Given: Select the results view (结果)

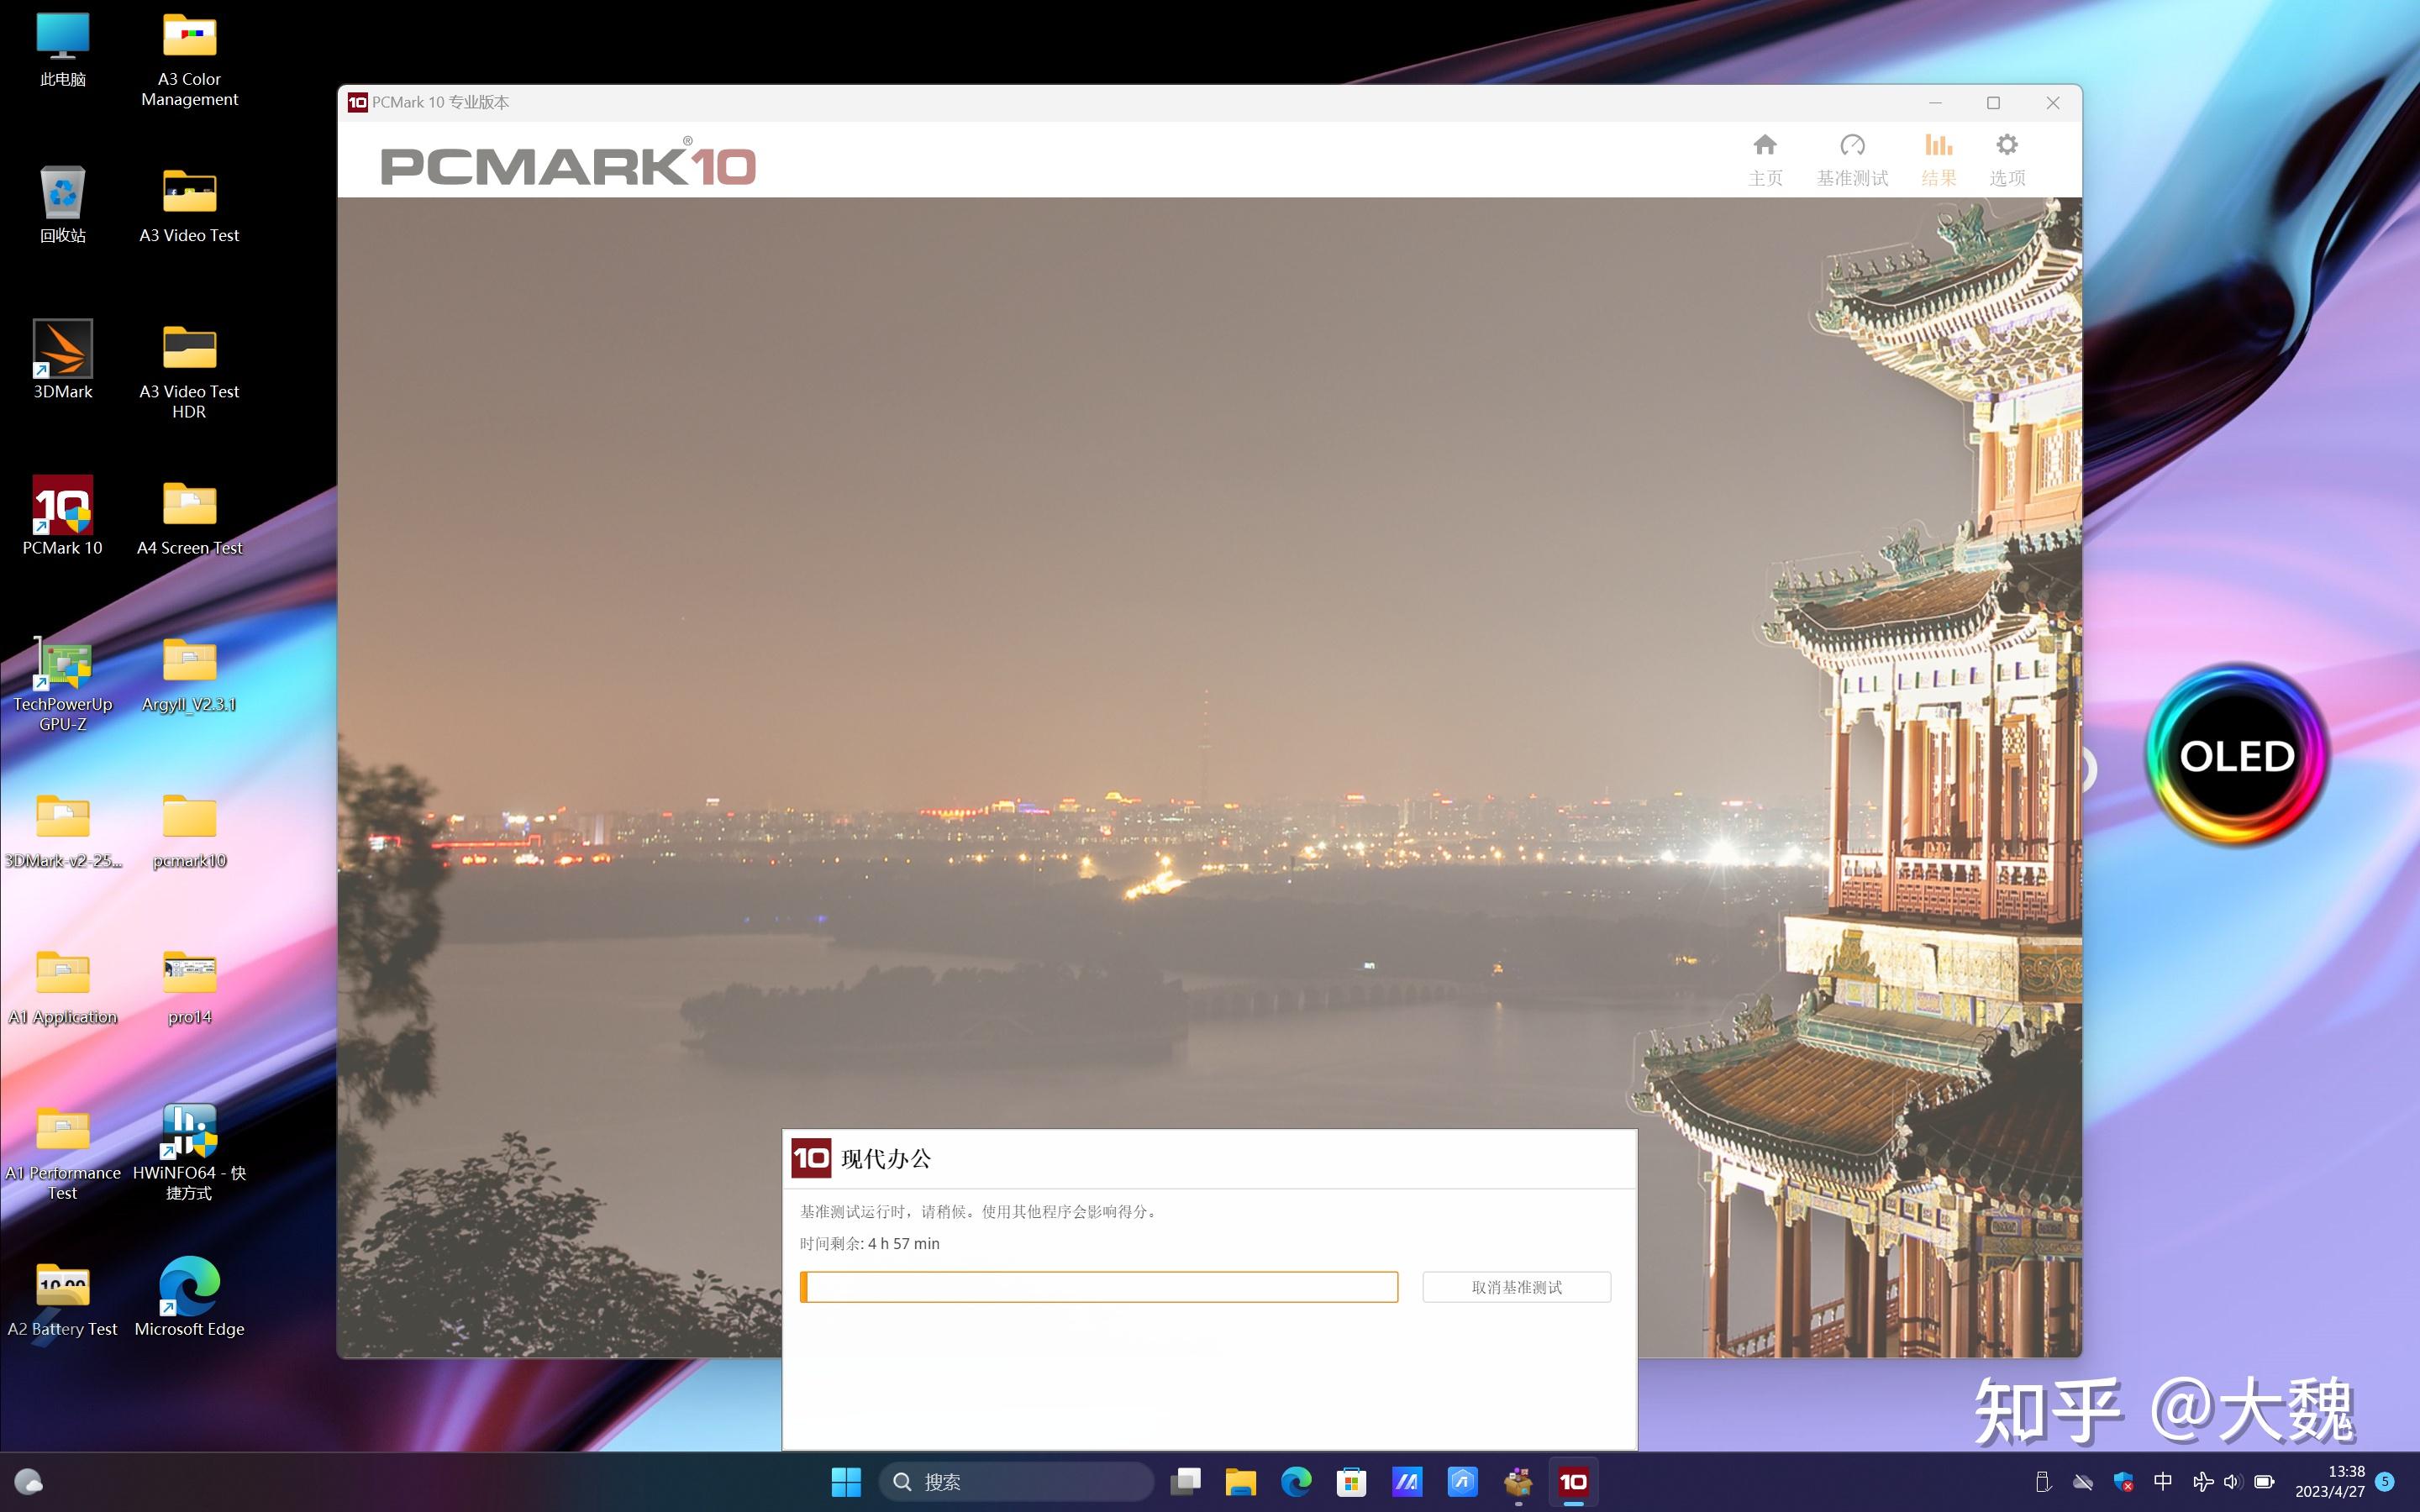Looking at the screenshot, I should (x=1938, y=158).
